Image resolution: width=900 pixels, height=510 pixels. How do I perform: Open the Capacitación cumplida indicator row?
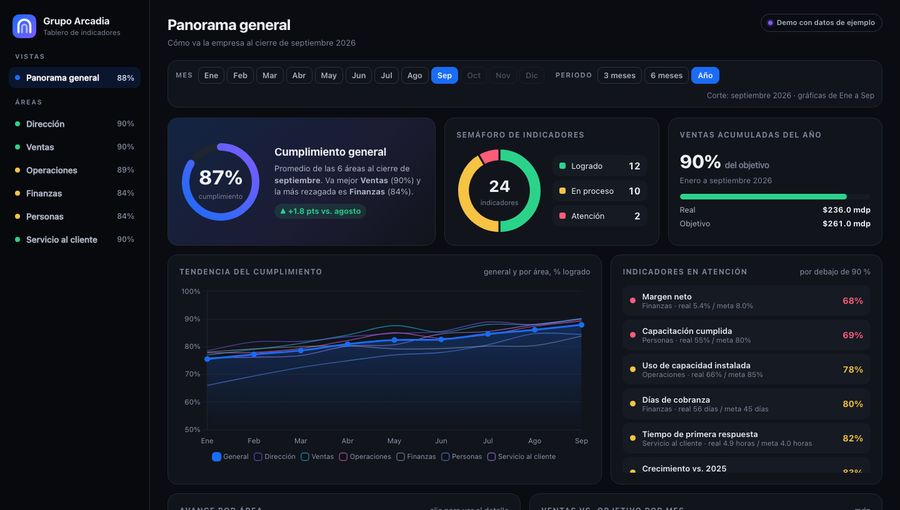pos(746,335)
